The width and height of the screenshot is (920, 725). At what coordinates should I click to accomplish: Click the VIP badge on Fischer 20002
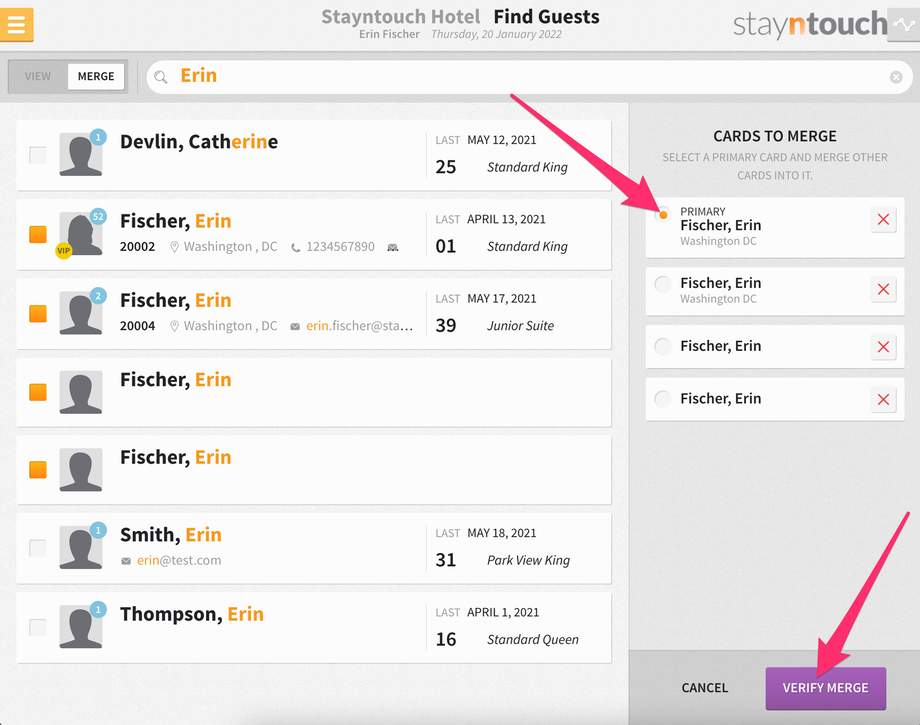point(63,250)
